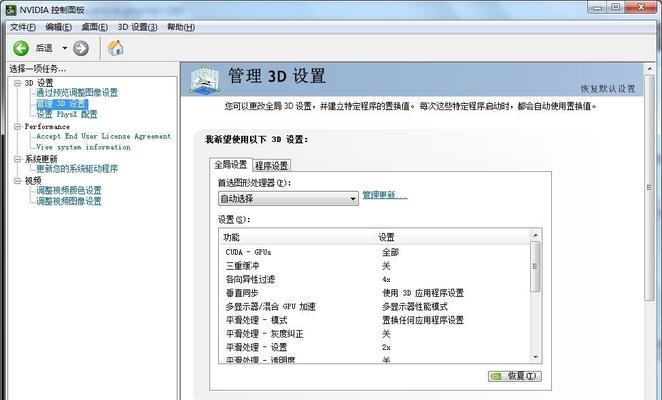This screenshot has width=662, height=400.
Task: Click the 4x anisotropic filtering value
Action: pos(386,279)
